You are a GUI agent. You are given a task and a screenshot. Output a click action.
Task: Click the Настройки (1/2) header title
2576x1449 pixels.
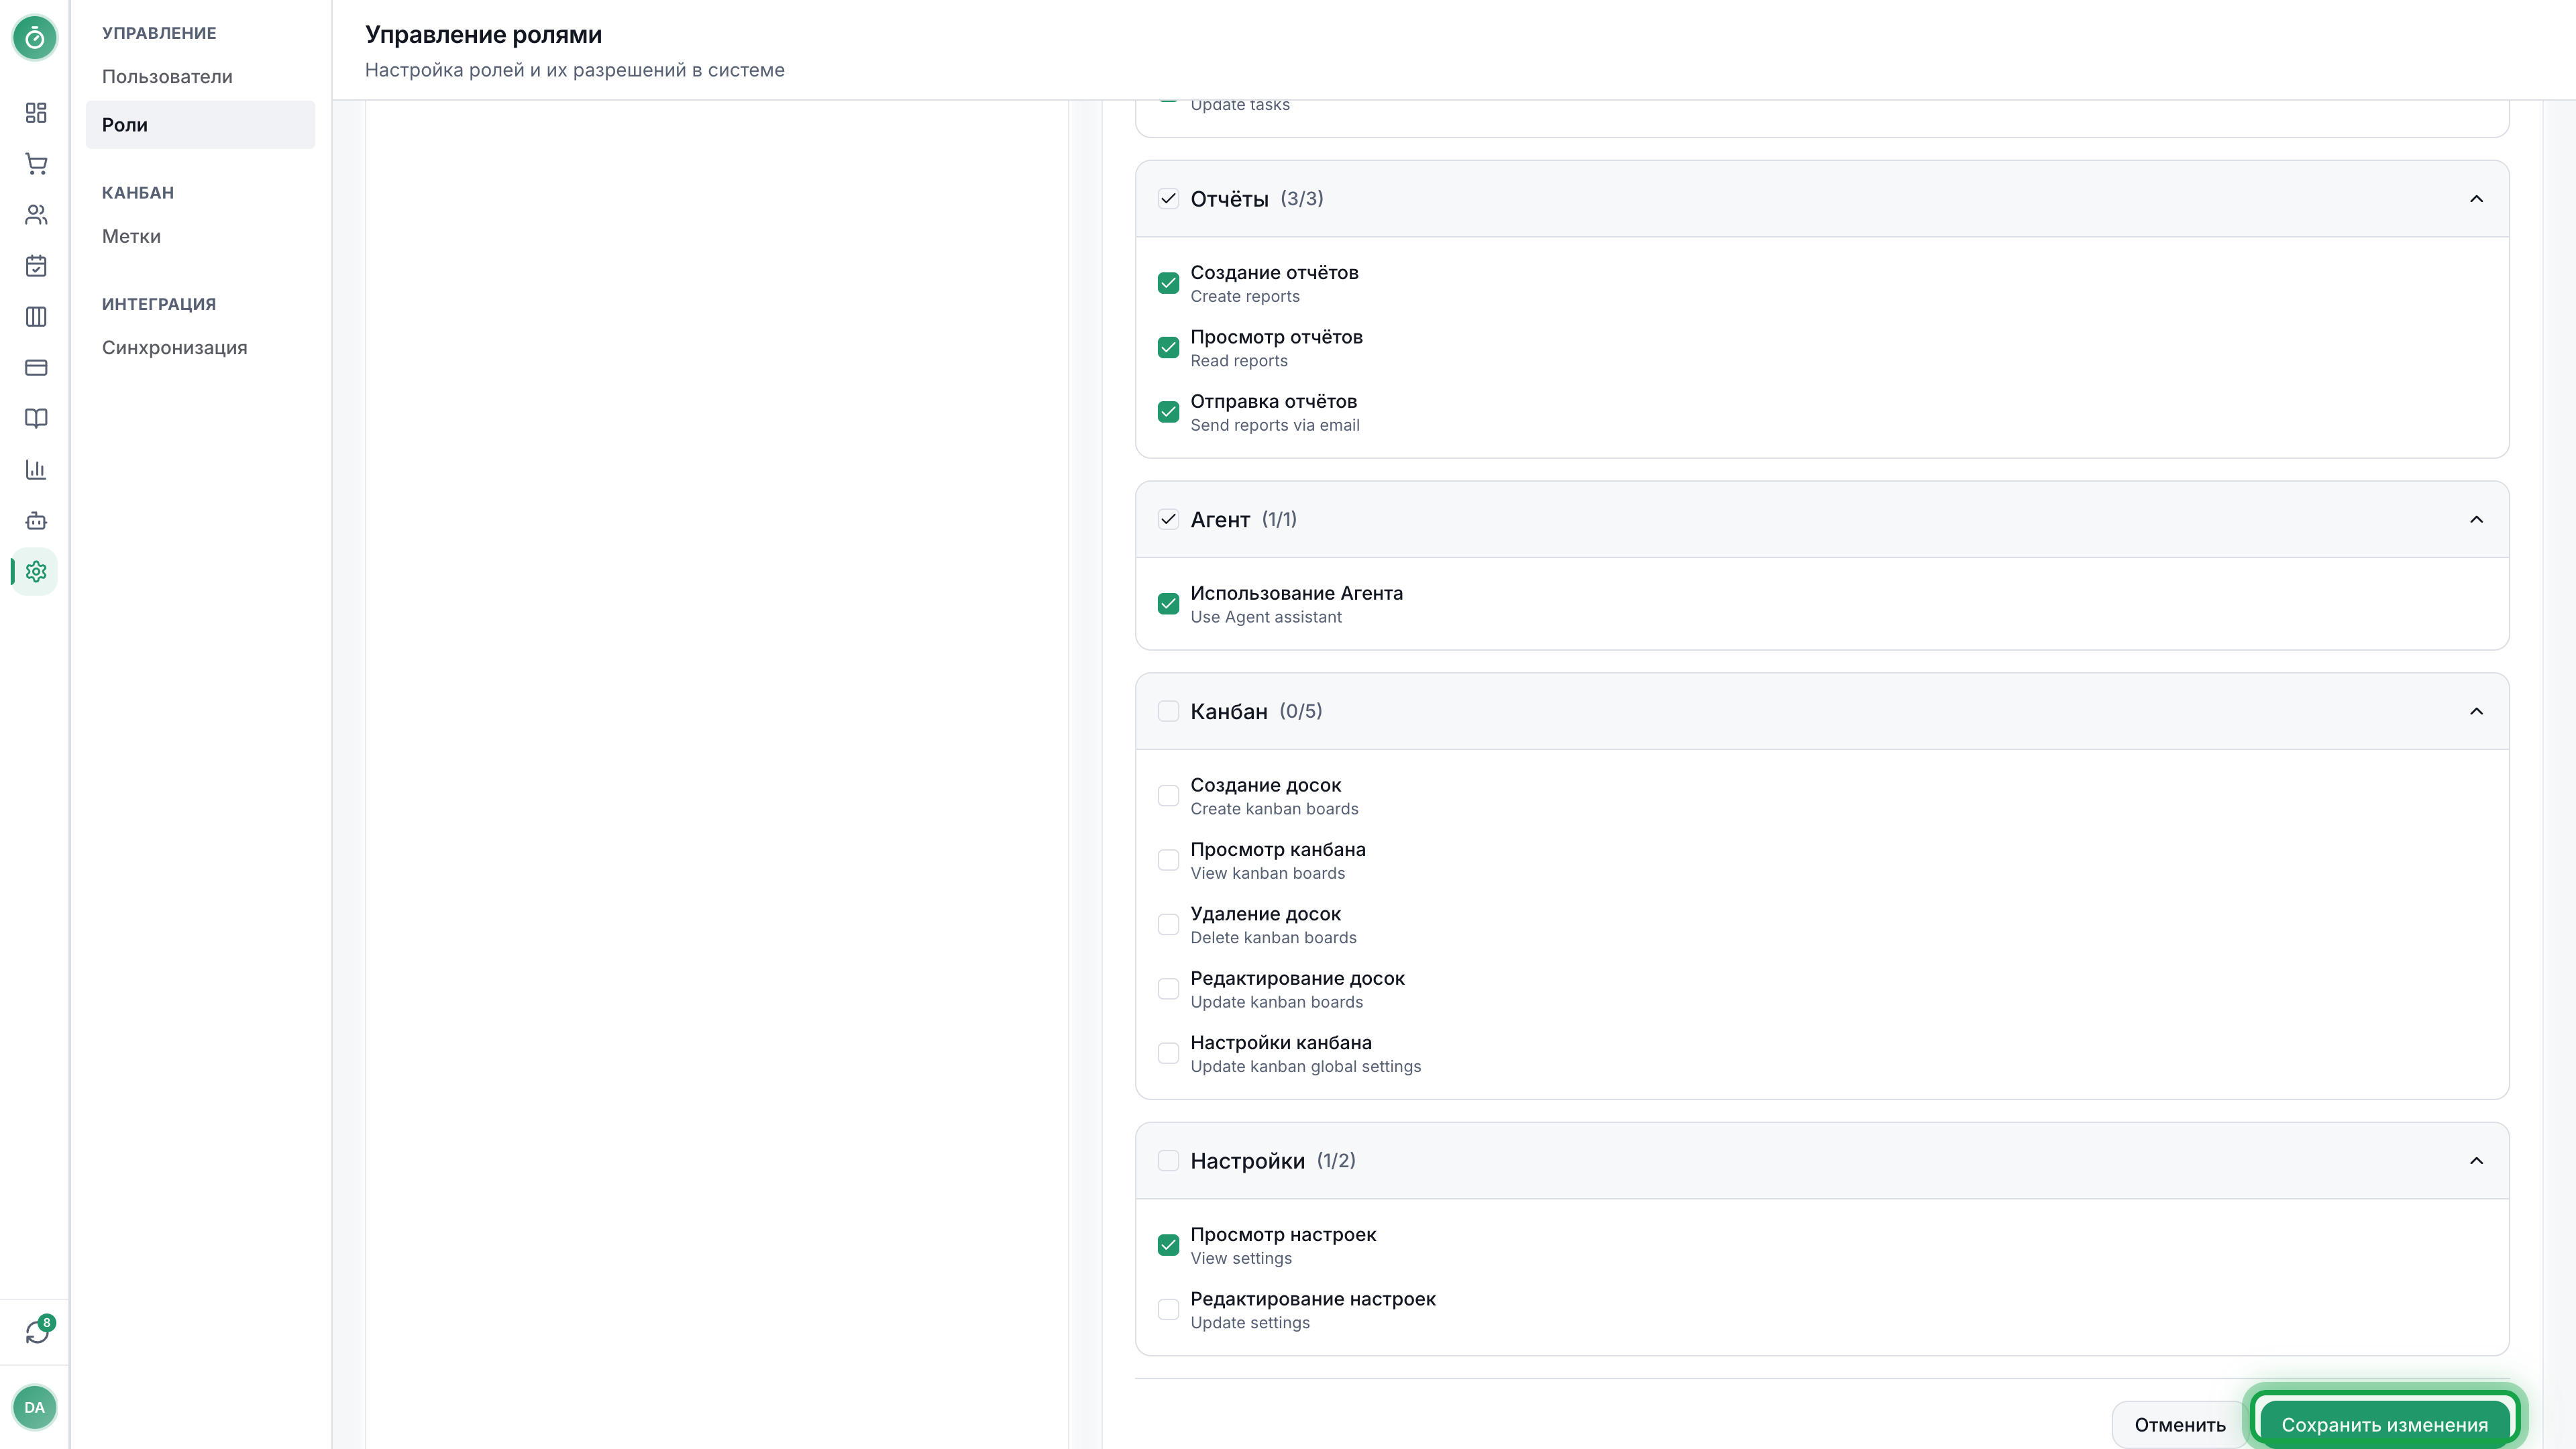click(1273, 1161)
